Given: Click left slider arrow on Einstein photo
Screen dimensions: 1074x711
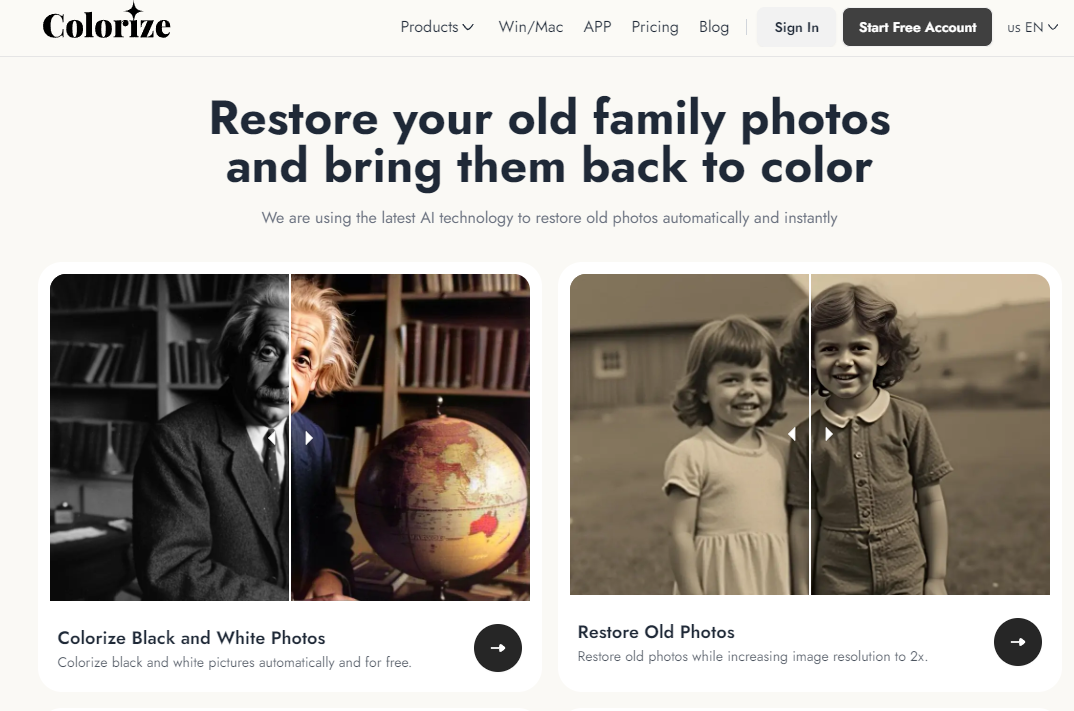Looking at the screenshot, I should click(271, 437).
